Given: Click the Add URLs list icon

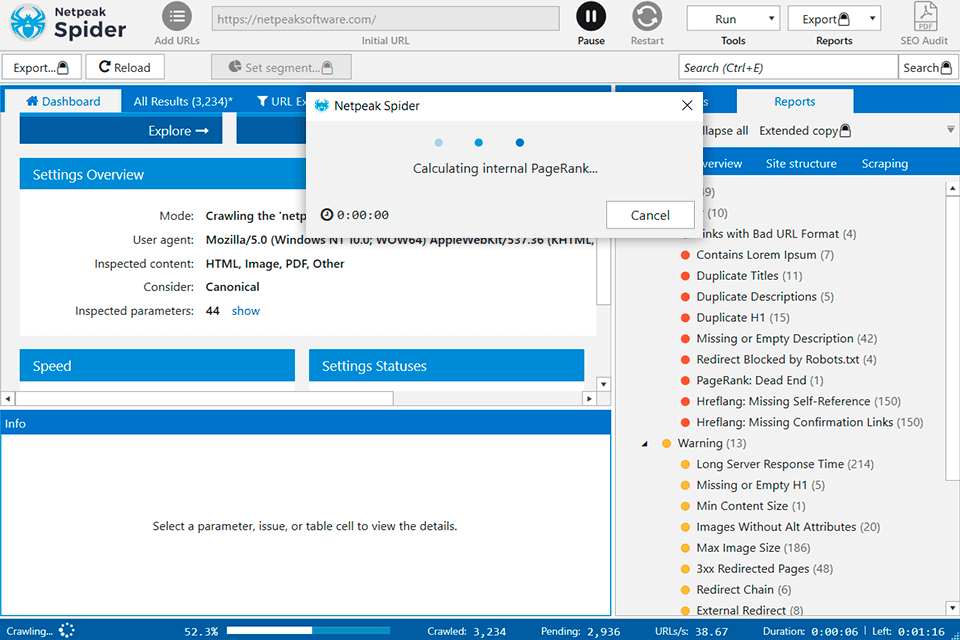Looking at the screenshot, I should (177, 17).
